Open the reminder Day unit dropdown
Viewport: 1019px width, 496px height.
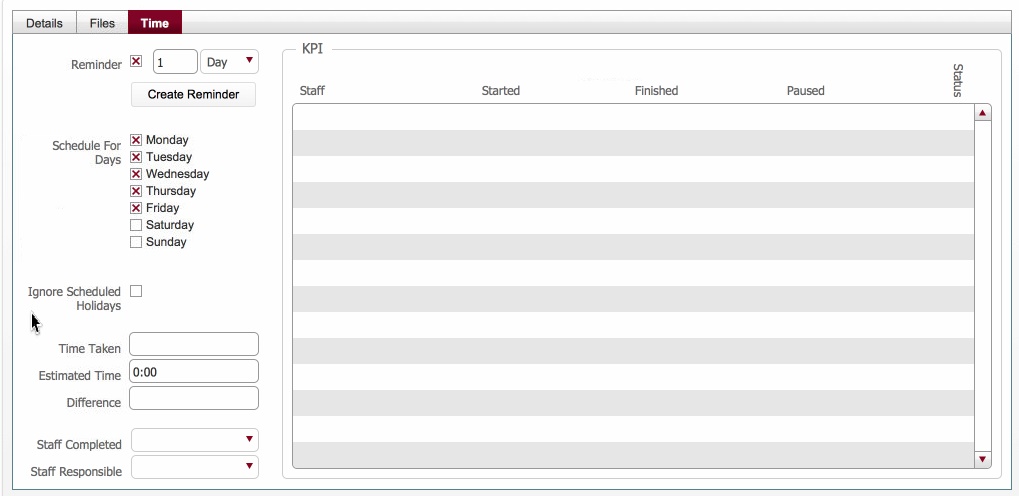230,62
